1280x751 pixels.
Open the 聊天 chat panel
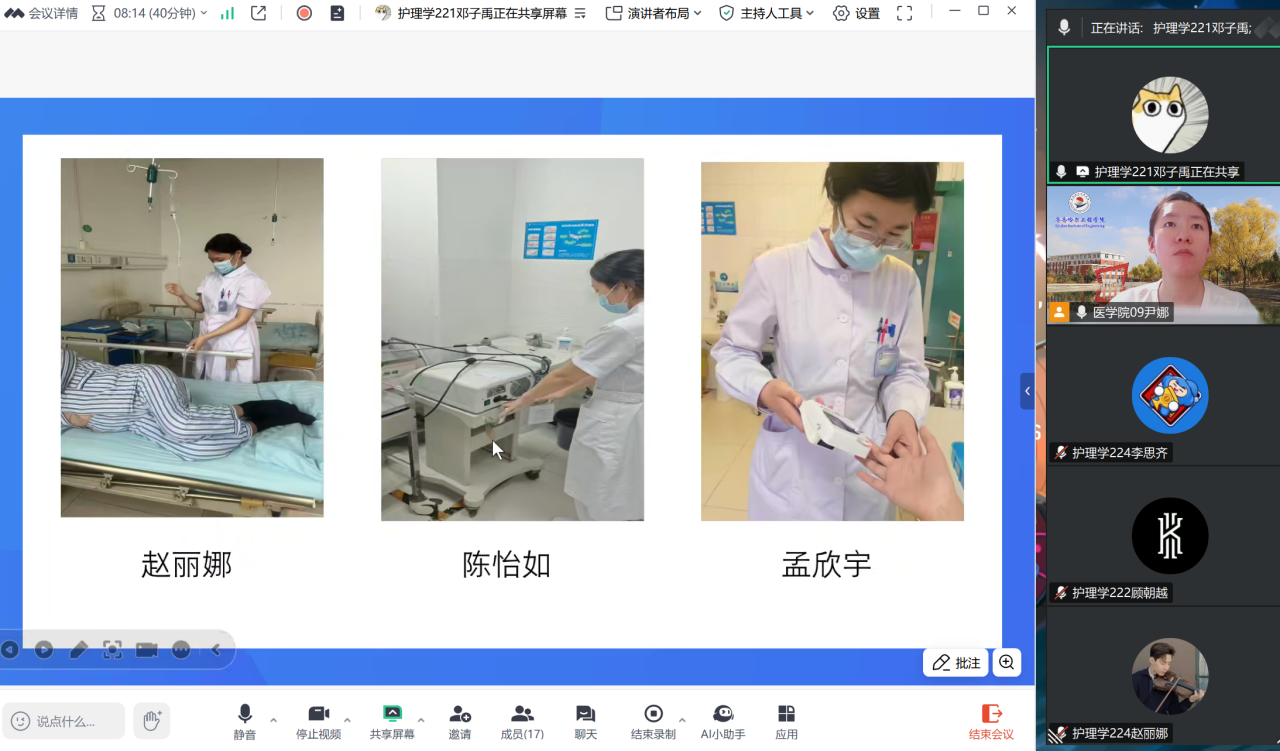[585, 720]
